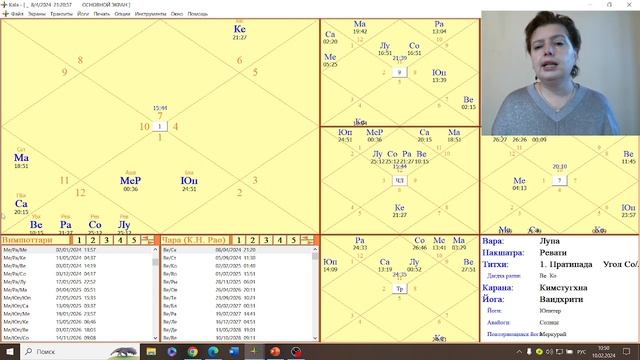Click the center 'ЧЛ' box in the chart
640x360 pixels.
400,180
